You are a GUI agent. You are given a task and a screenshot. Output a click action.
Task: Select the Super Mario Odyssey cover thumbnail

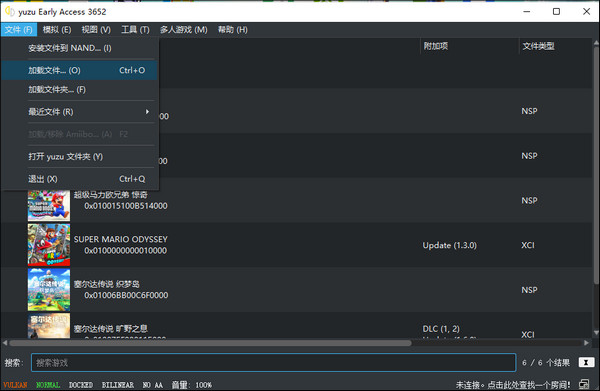click(x=49, y=245)
